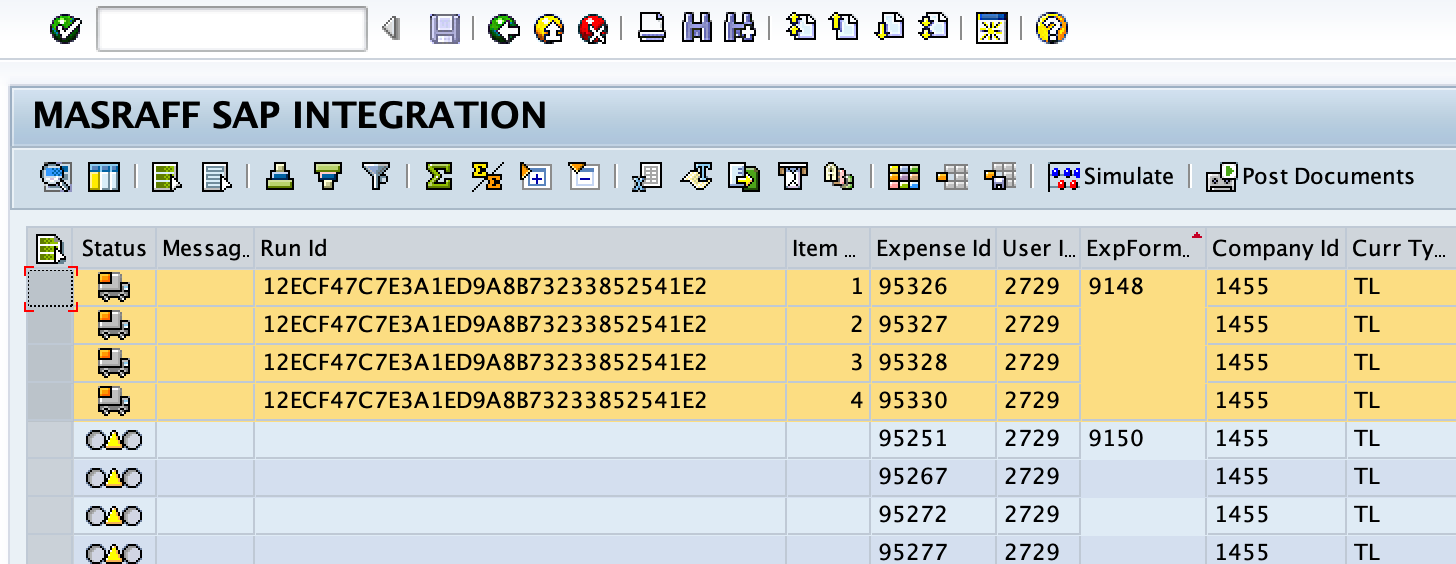Click the Select All rows icon
Screen dimensions: 1456x564
coord(167,177)
